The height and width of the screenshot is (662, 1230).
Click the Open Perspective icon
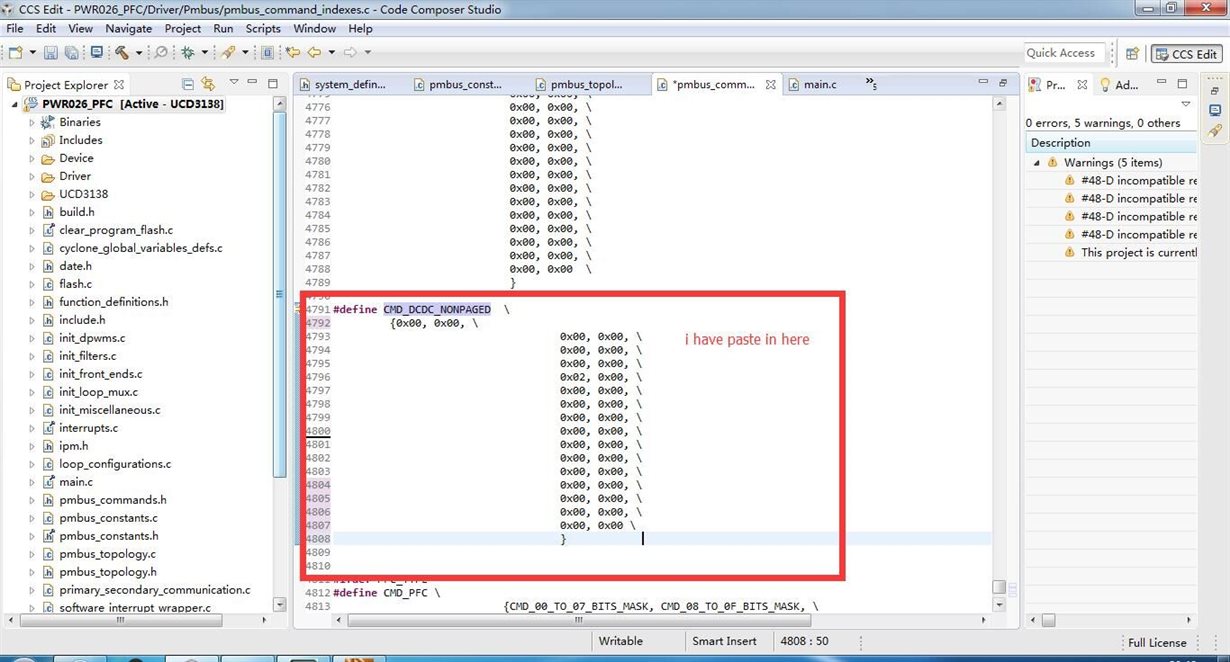pos(1133,54)
